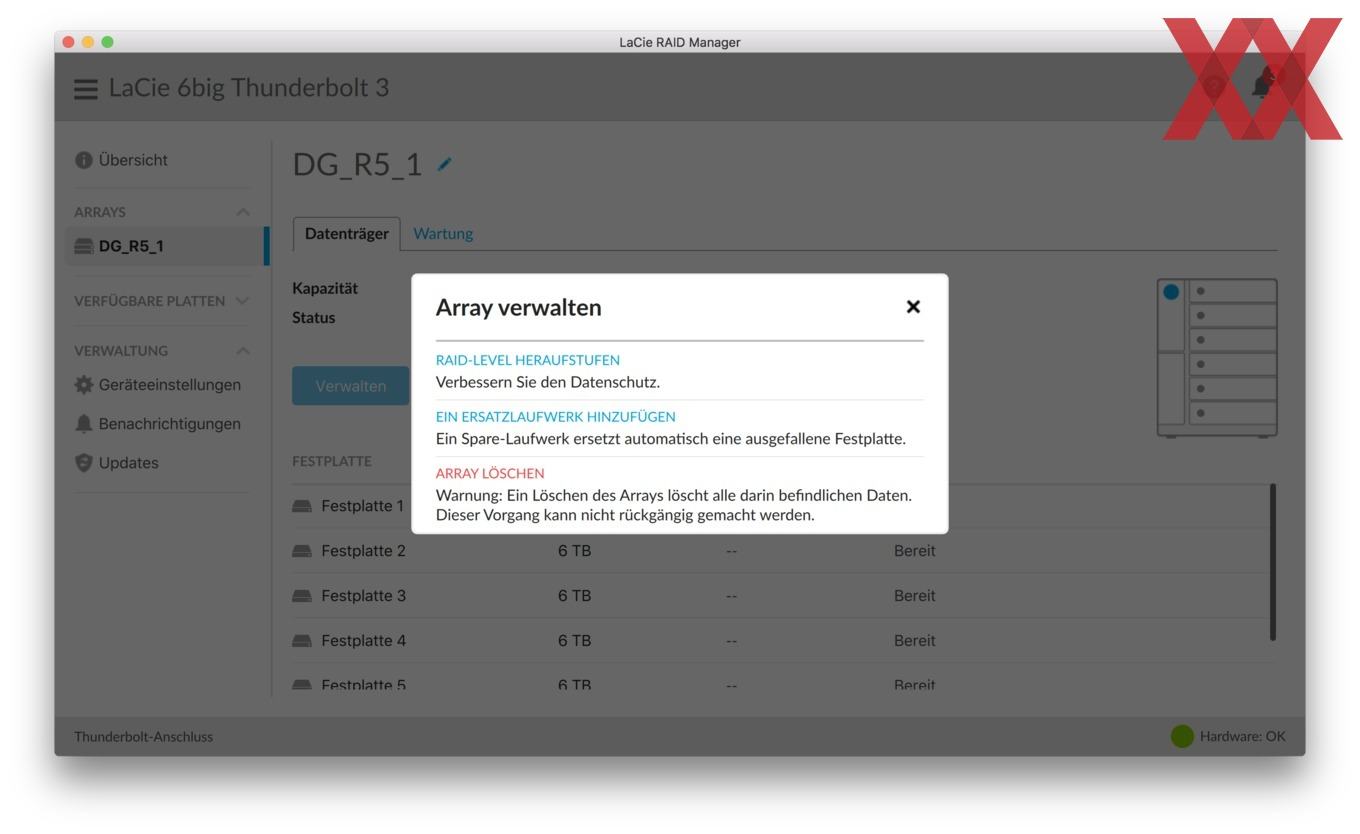Click the Festplatte 2 drive icon
The width and height of the screenshot is (1360, 834).
[301, 551]
